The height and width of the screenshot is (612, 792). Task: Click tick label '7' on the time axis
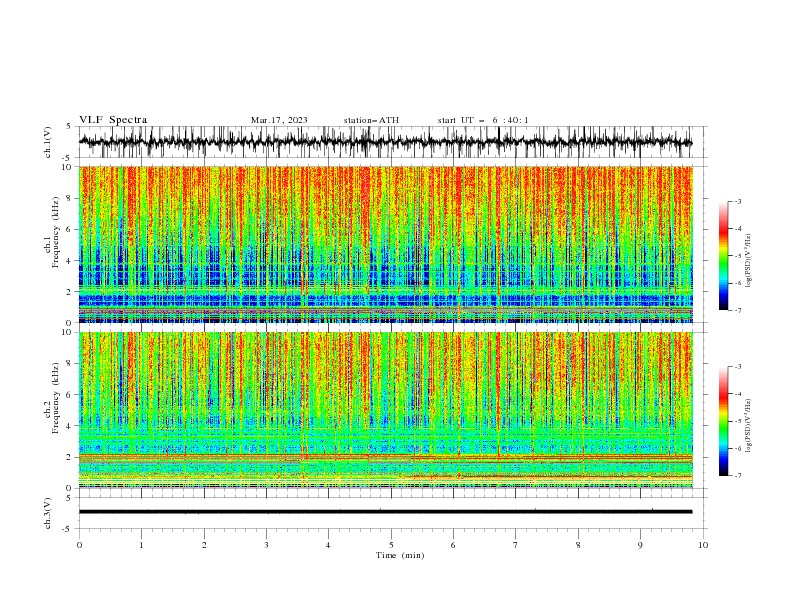[x=516, y=545]
